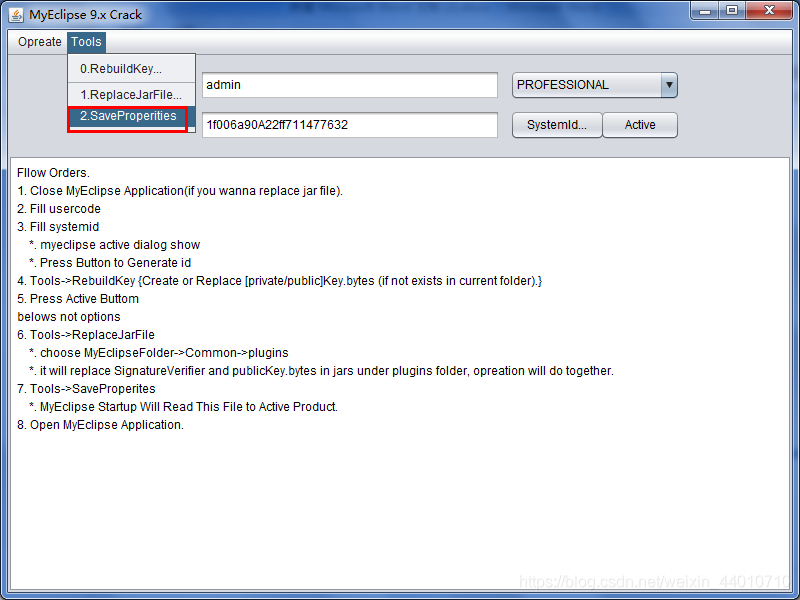Focus the system id field 1f006a90A22ff711477632
800x600 pixels.
[349, 125]
